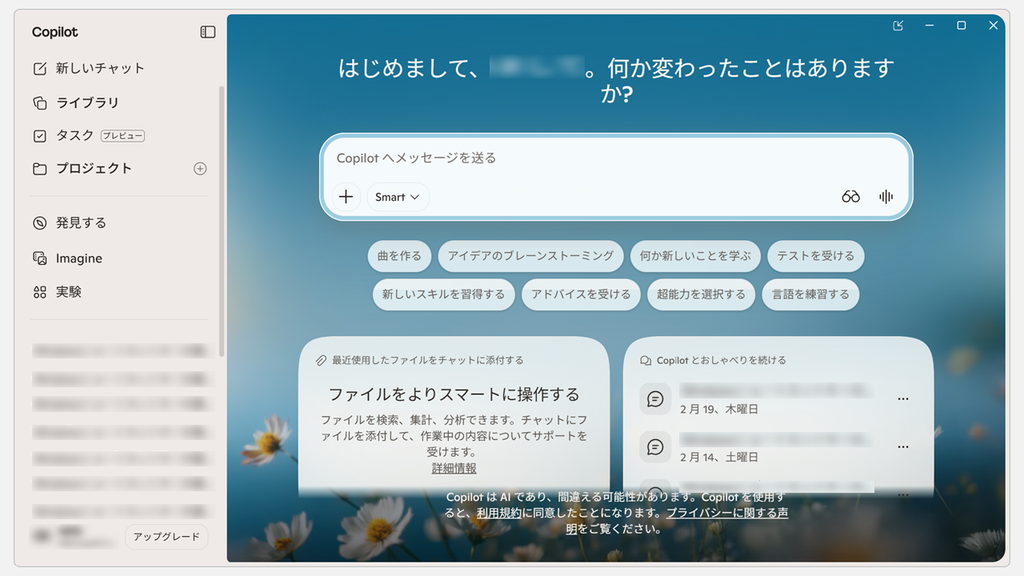The width and height of the screenshot is (1024, 576).
Task: Collapse the Copilot sidebar panel icon
Action: 208,32
